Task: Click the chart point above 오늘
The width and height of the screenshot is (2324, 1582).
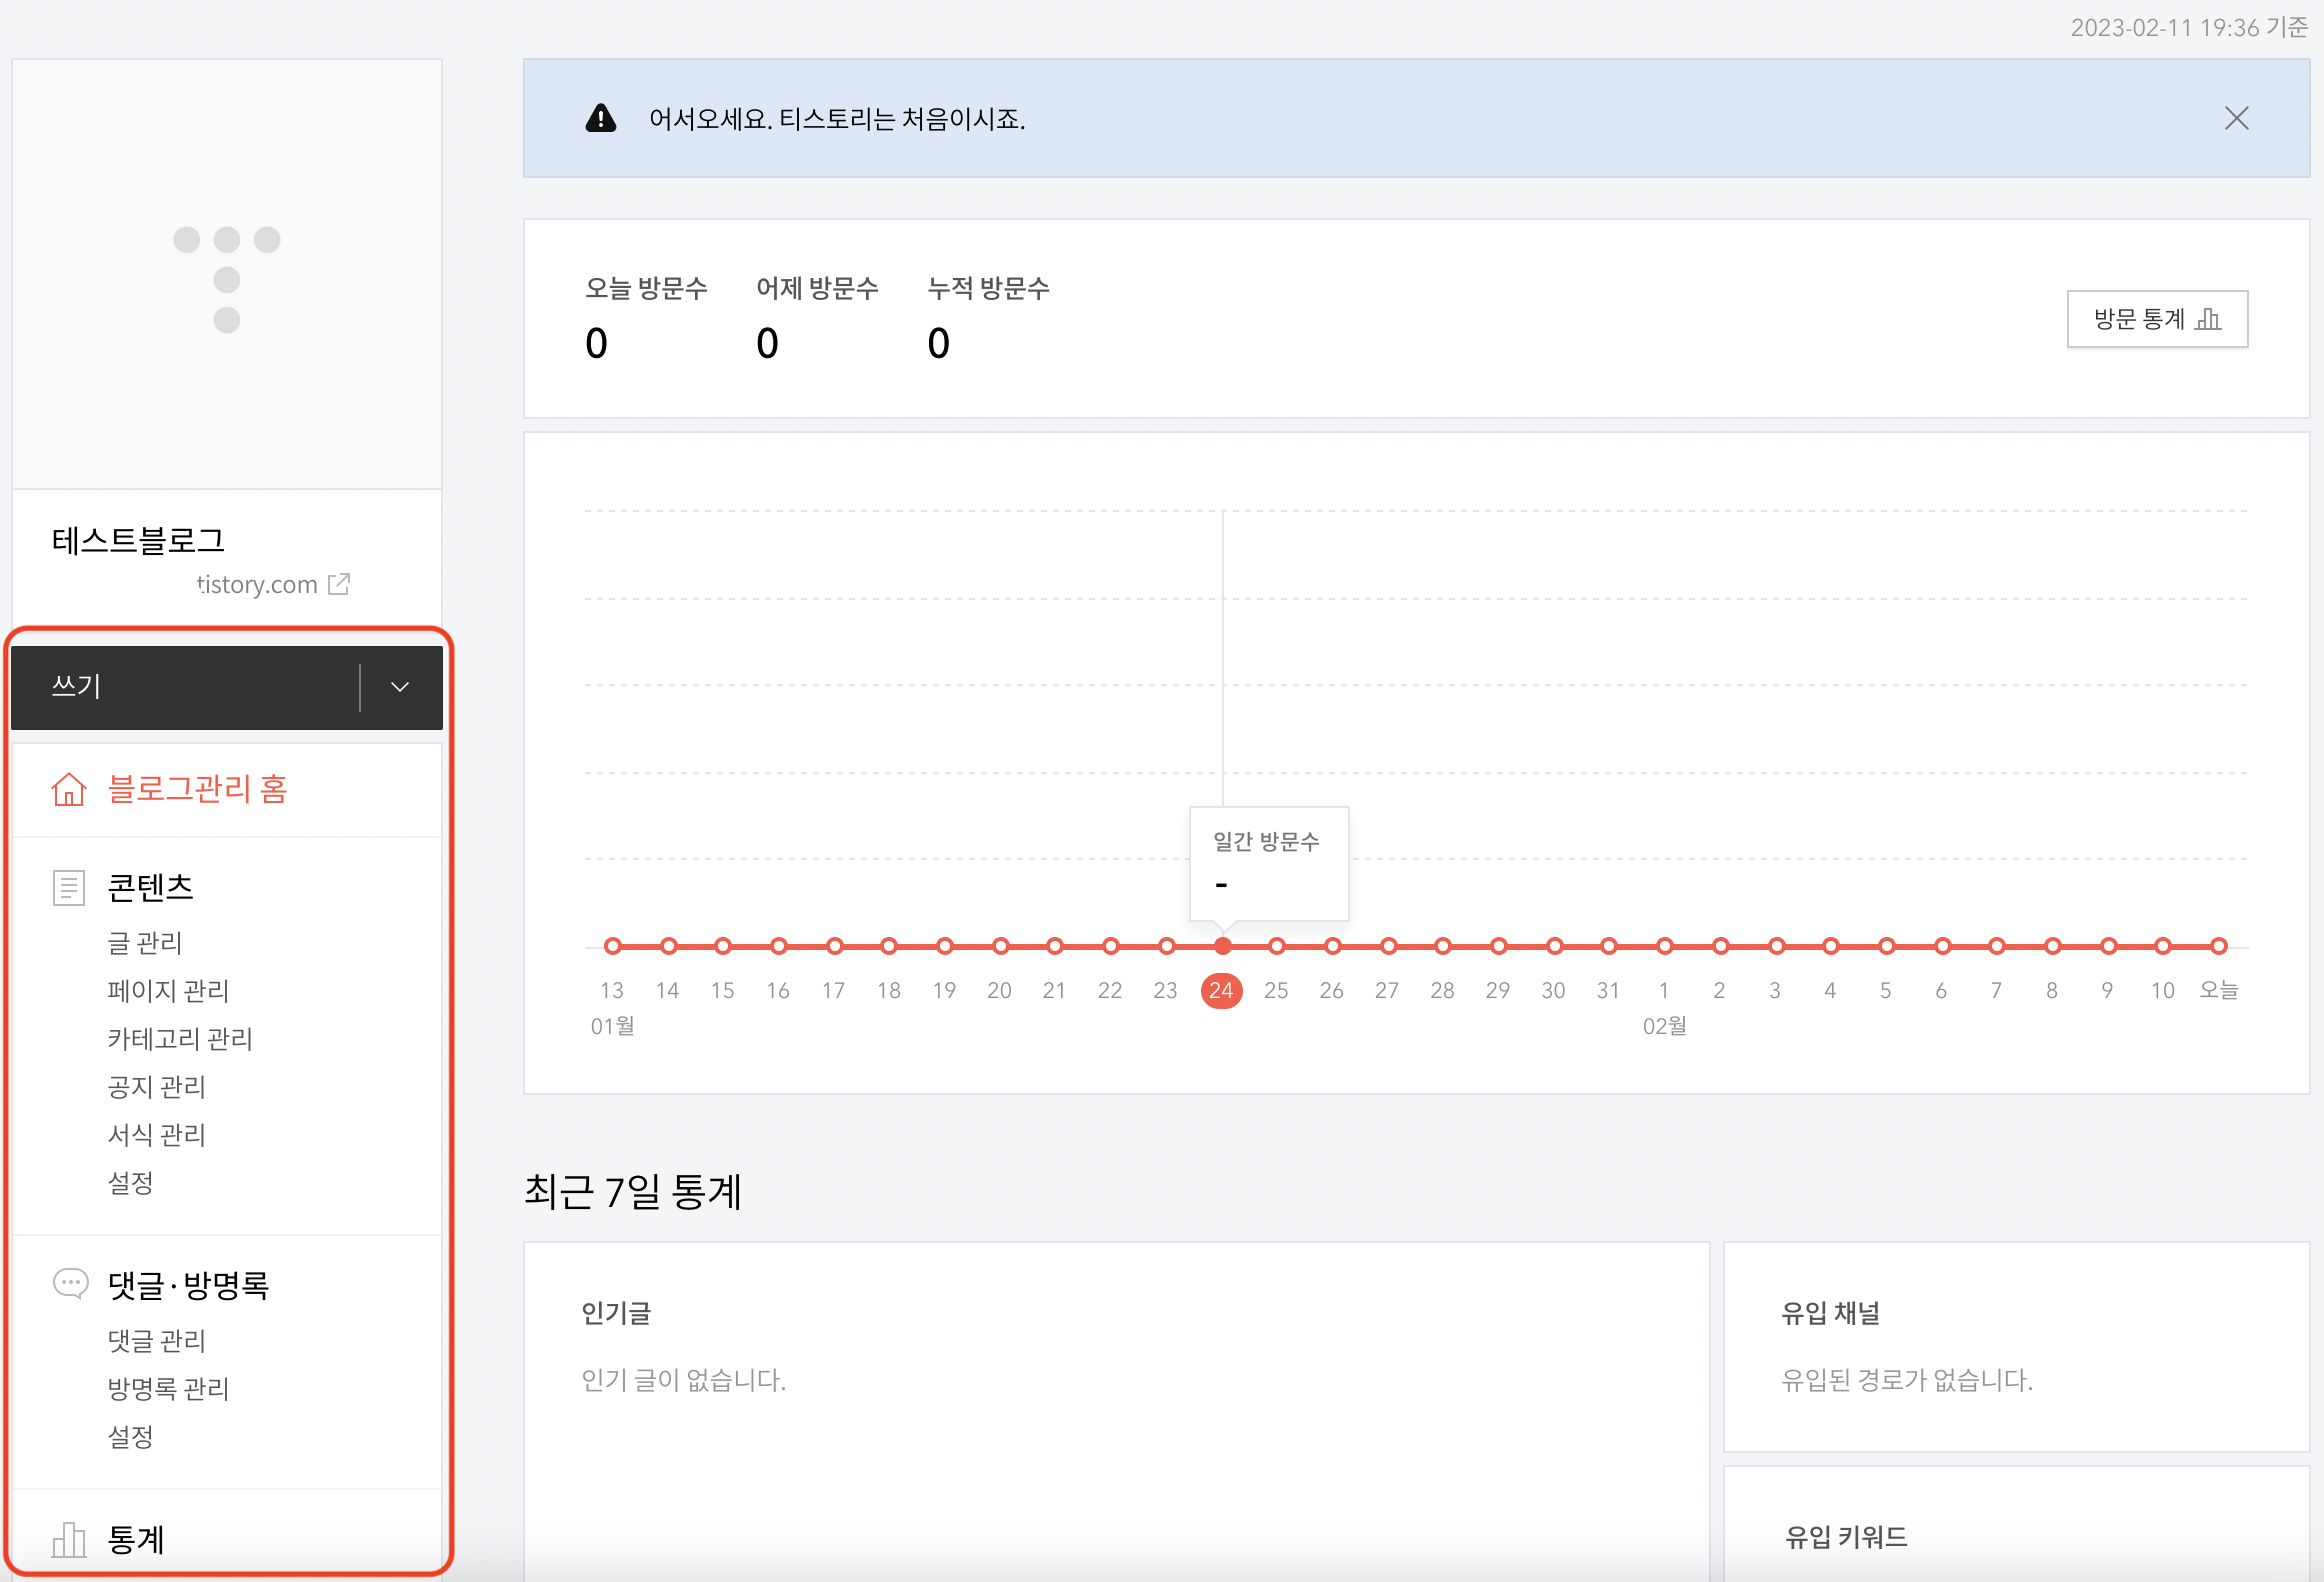Action: pos(2218,946)
